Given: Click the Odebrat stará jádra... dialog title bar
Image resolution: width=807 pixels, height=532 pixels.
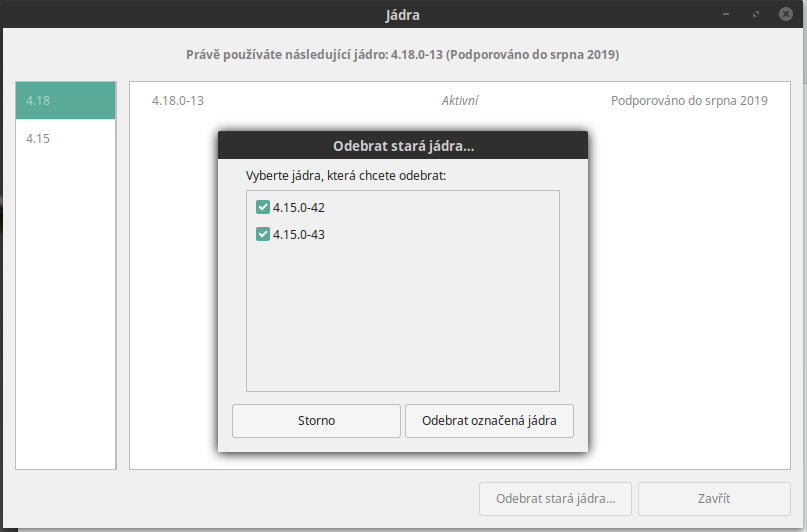Looking at the screenshot, I should click(x=403, y=146).
